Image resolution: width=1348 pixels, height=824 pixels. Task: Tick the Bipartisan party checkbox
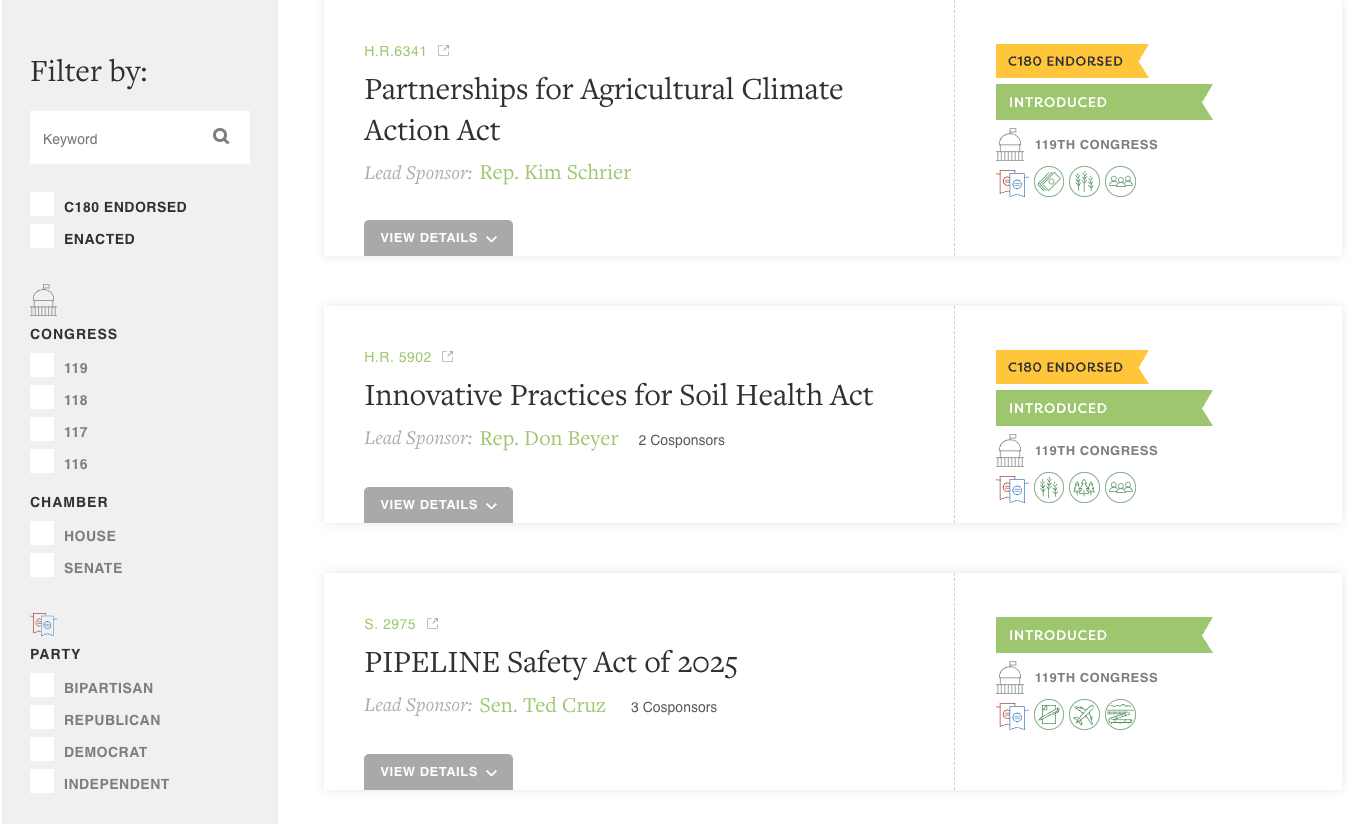(x=42, y=686)
